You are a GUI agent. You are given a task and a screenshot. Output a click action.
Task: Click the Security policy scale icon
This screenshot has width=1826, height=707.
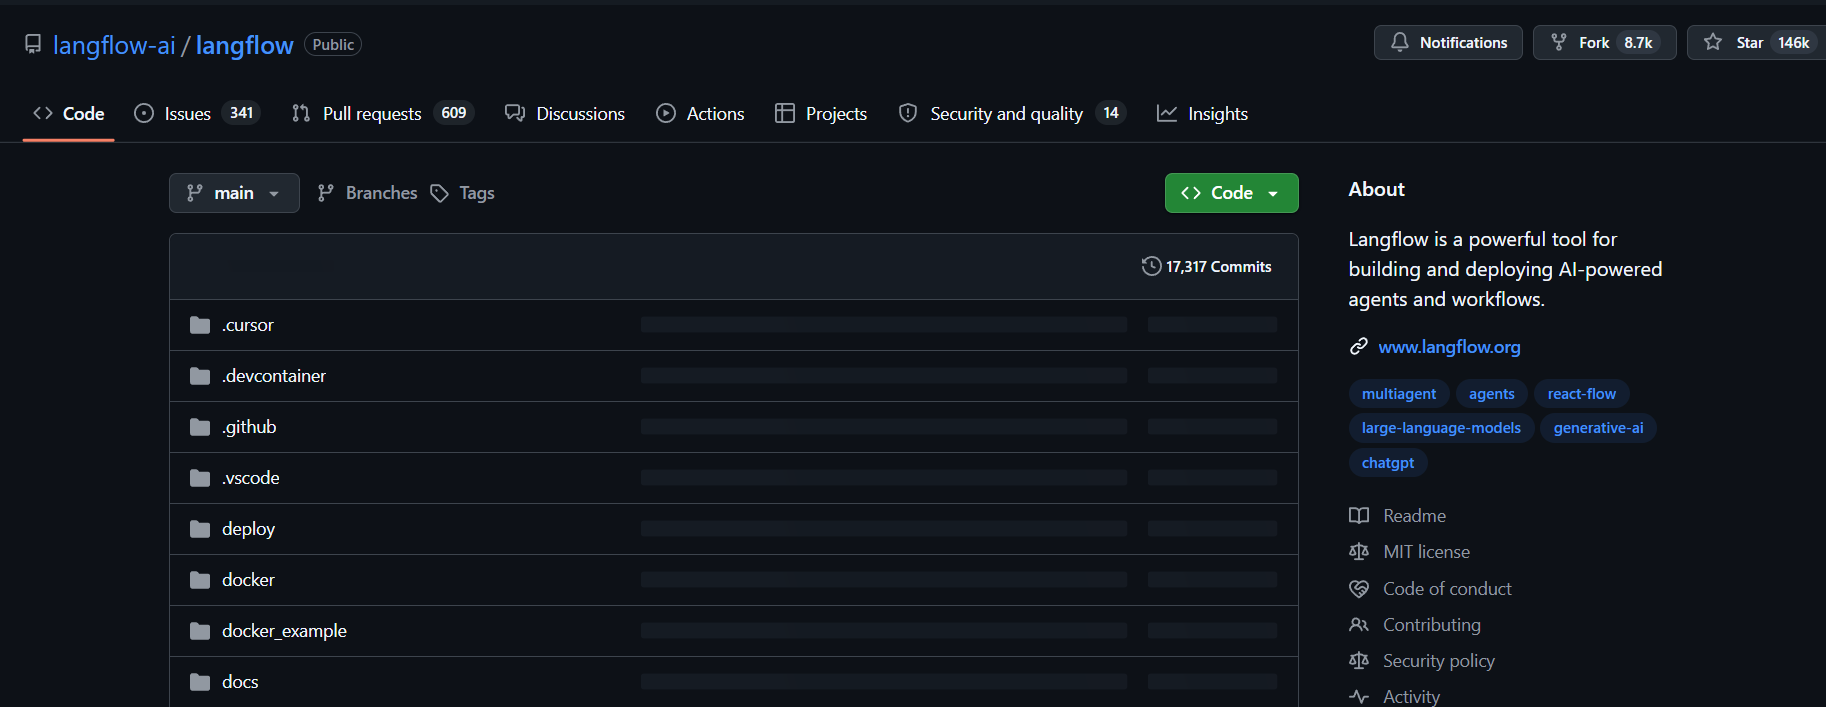tap(1359, 661)
